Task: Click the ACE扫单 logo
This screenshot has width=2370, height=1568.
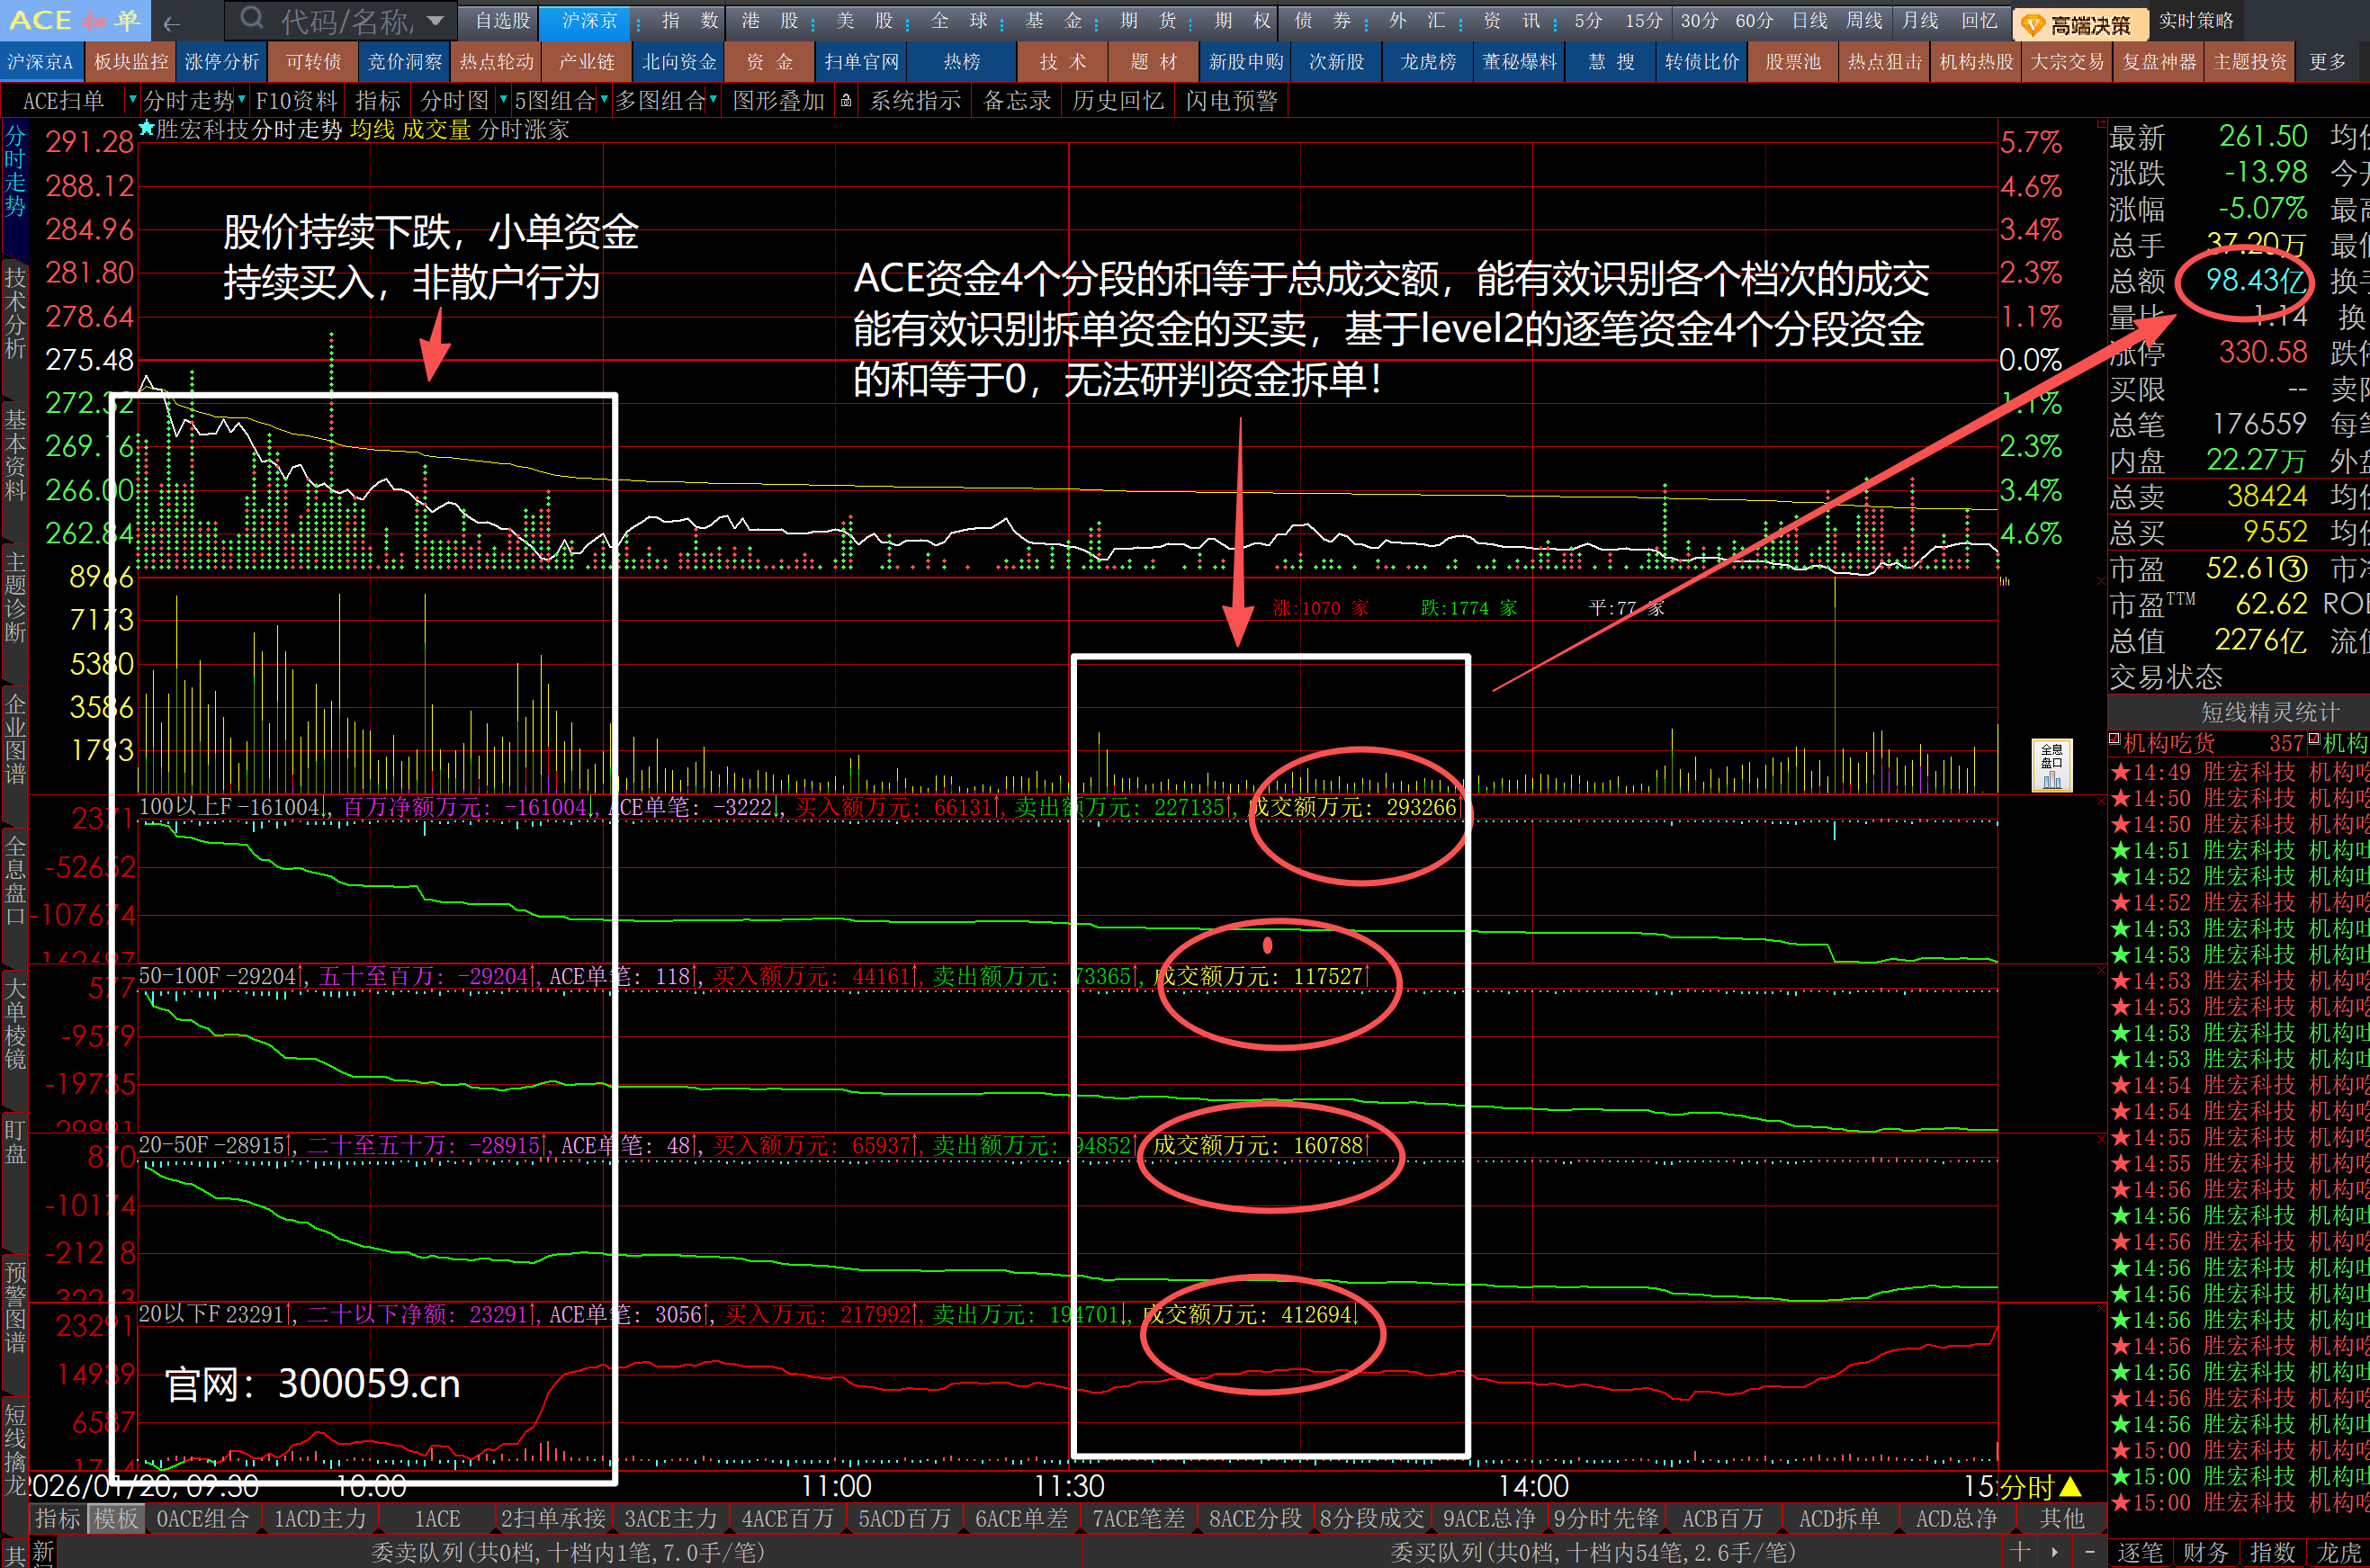Action: (75, 21)
